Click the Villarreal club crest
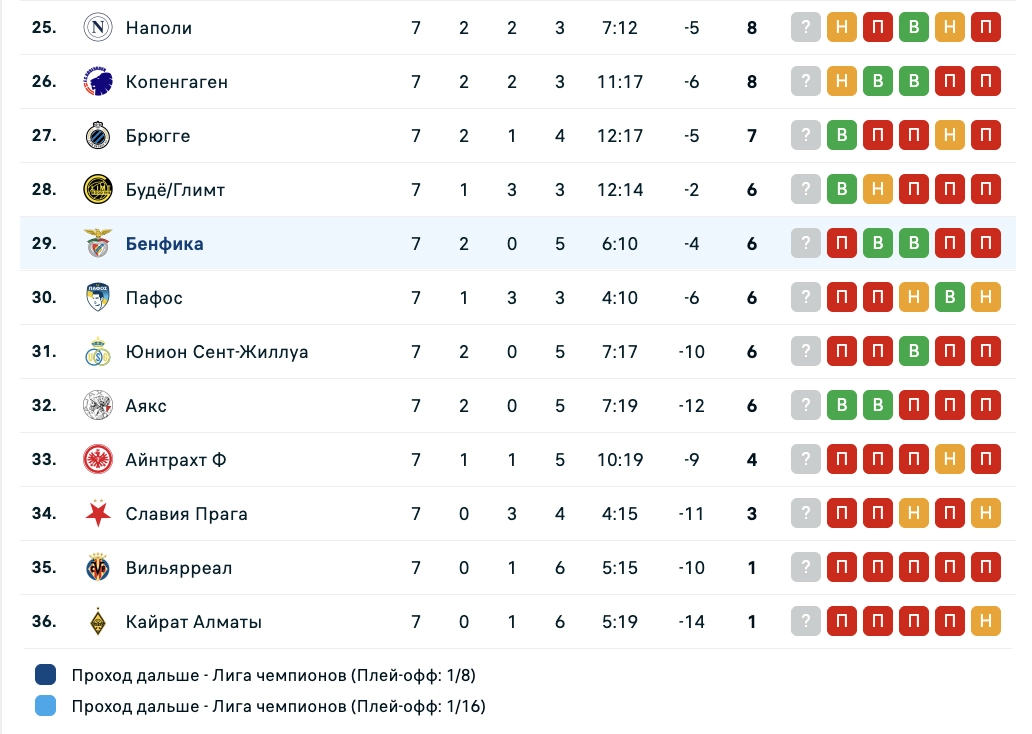The height and width of the screenshot is (734, 1032). coord(98,568)
